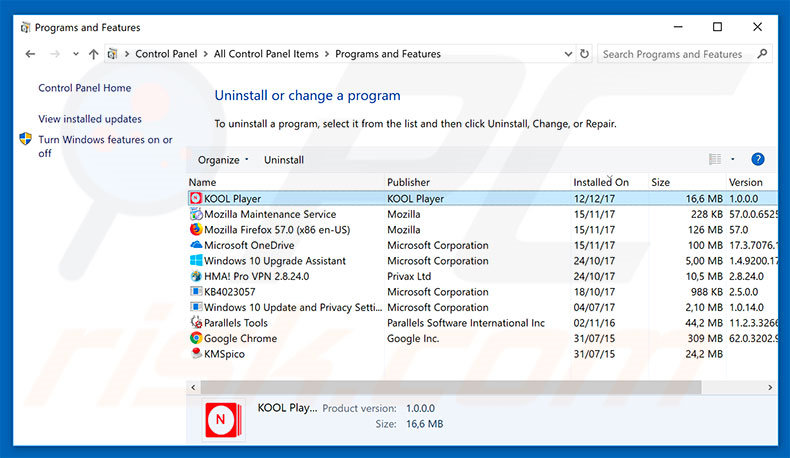Click Control Panel breadcrumb
The image size is (790, 458).
point(166,54)
